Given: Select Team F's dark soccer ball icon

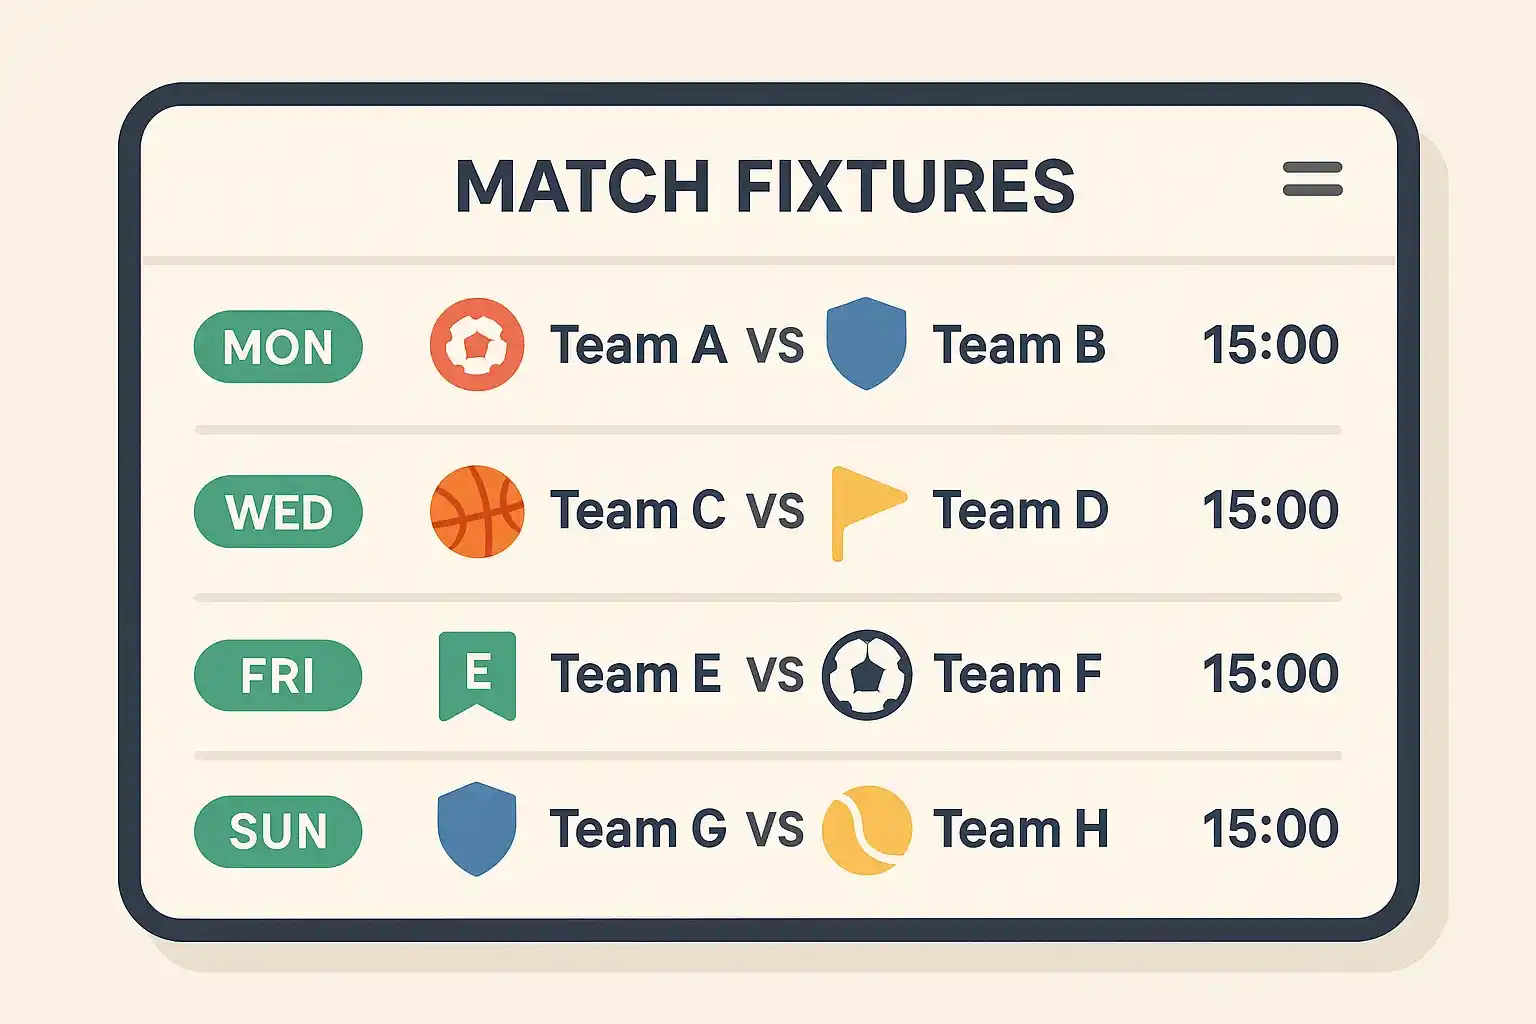Looking at the screenshot, I should (867, 675).
